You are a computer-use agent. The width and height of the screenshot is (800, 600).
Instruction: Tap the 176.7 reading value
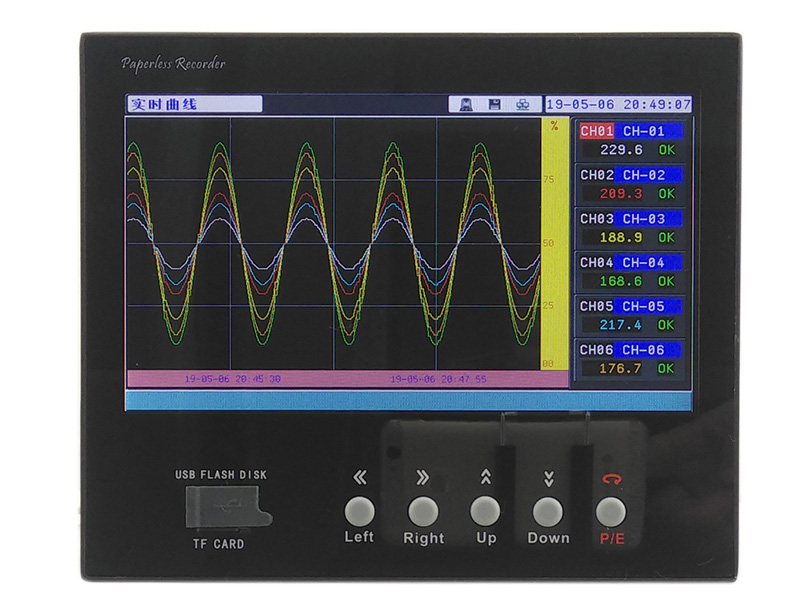(621, 368)
